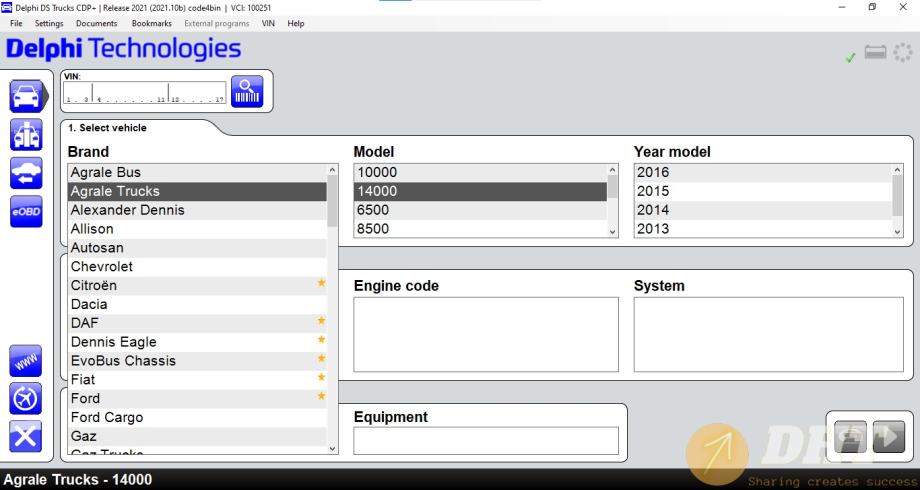Click the vehicle history arrow sidebar icon
The image size is (920, 490).
tap(26, 173)
